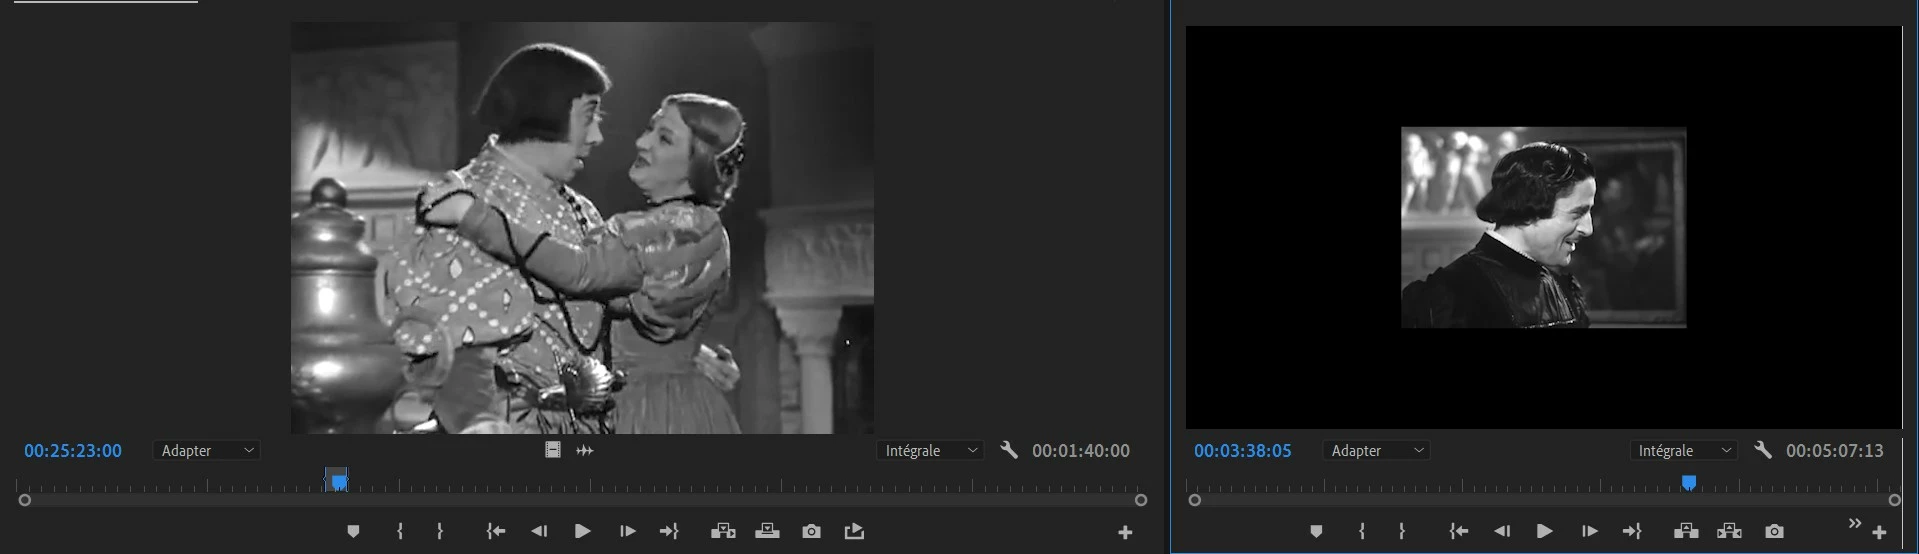
Task: Mark Out point in Program monitor
Action: (1402, 531)
